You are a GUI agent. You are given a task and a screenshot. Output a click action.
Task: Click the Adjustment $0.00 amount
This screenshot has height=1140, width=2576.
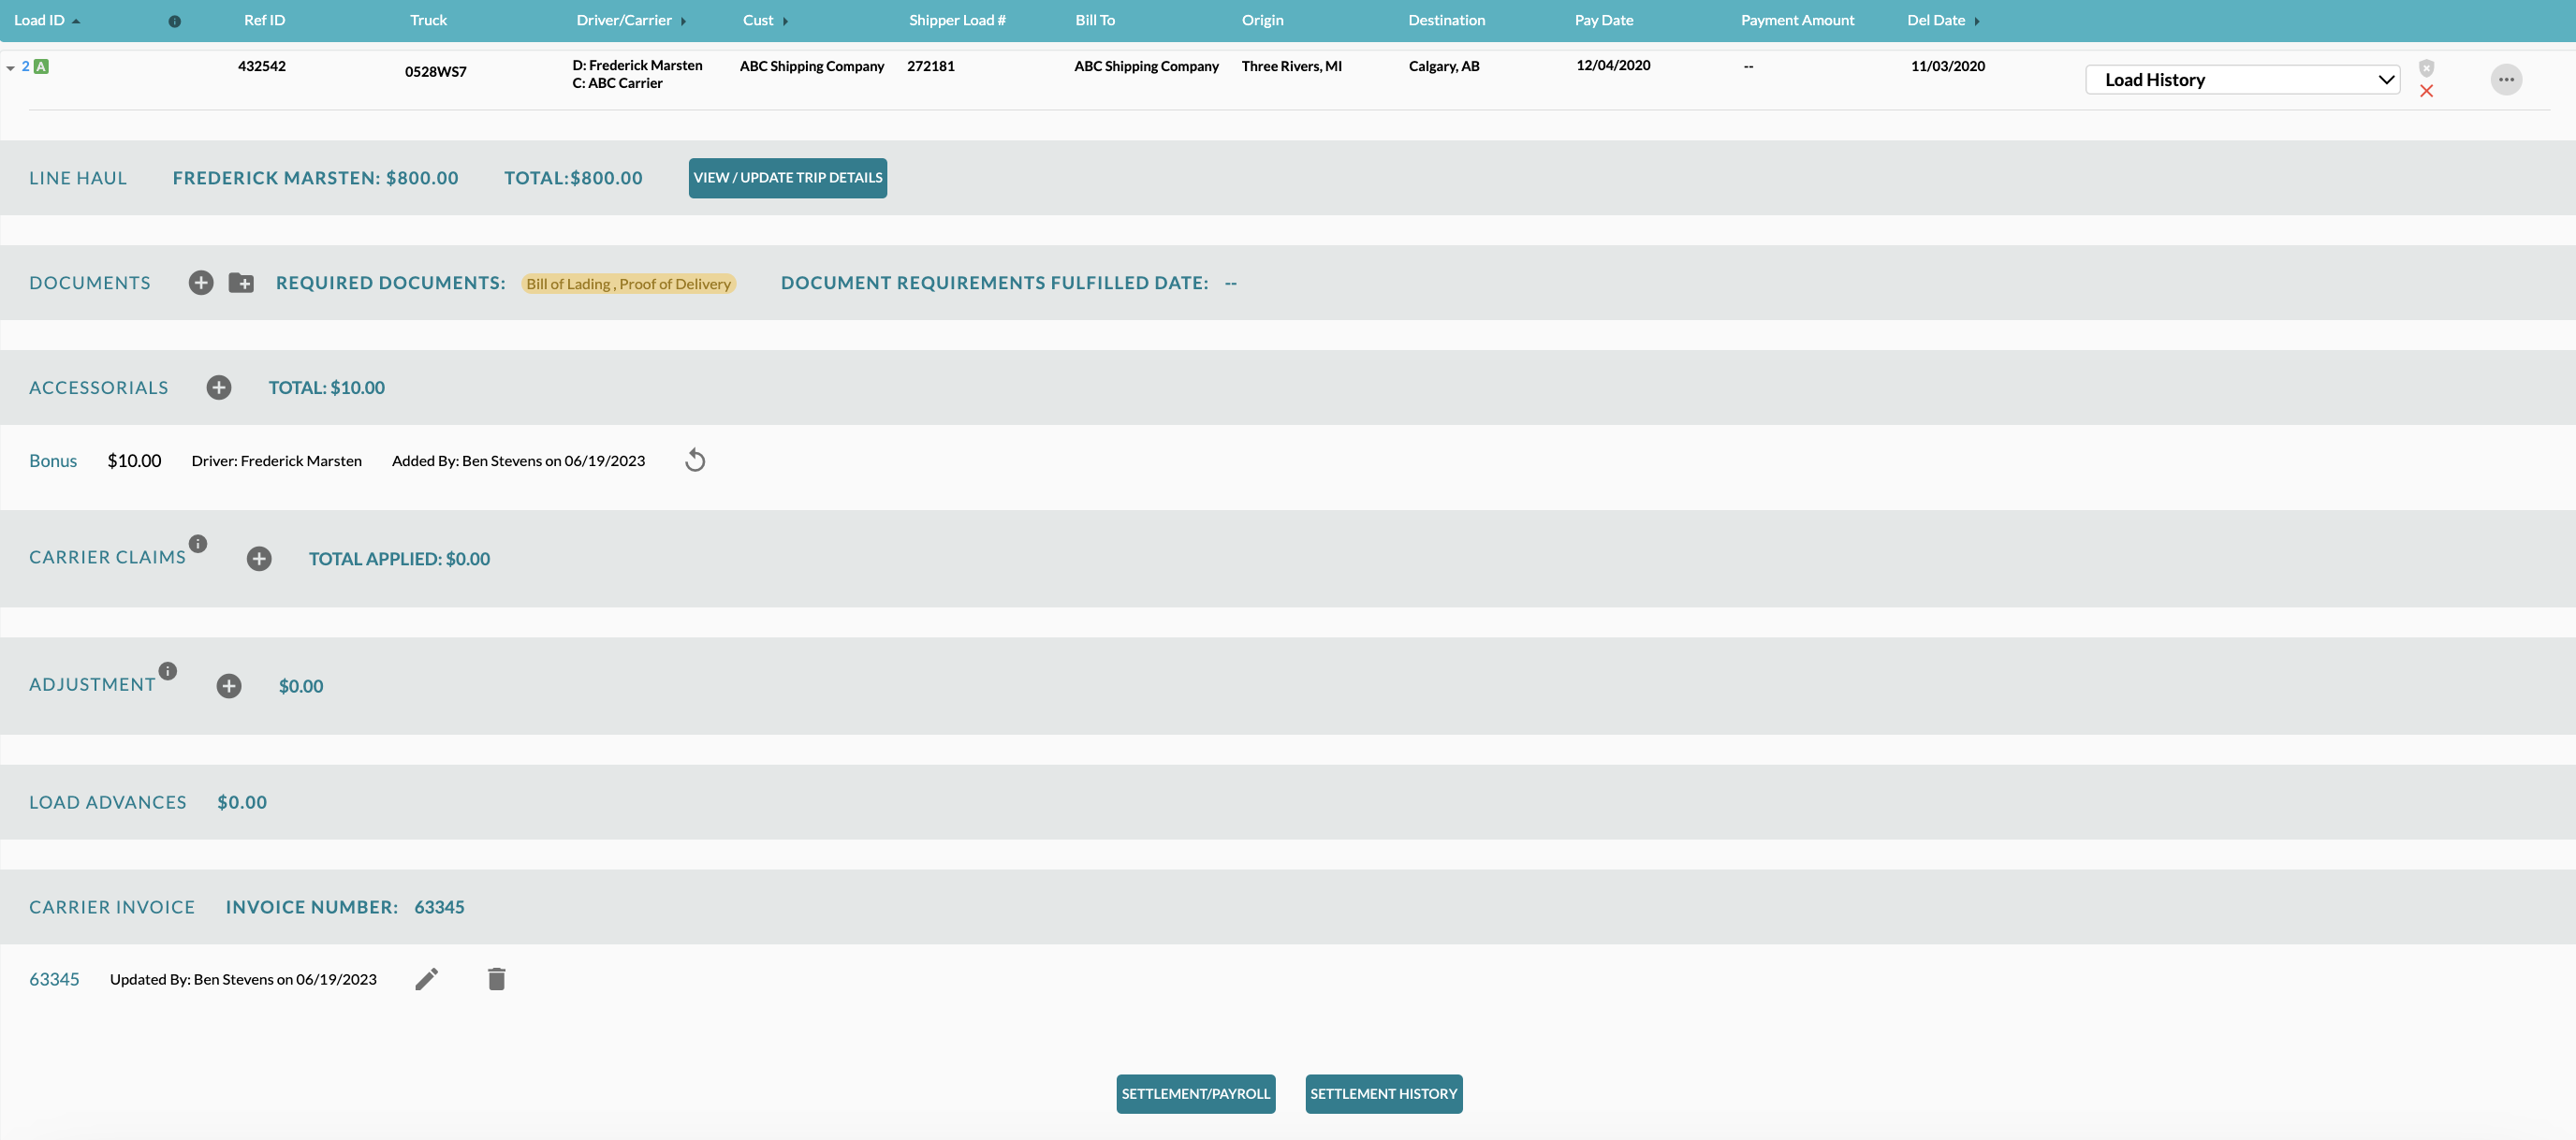pyautogui.click(x=300, y=686)
